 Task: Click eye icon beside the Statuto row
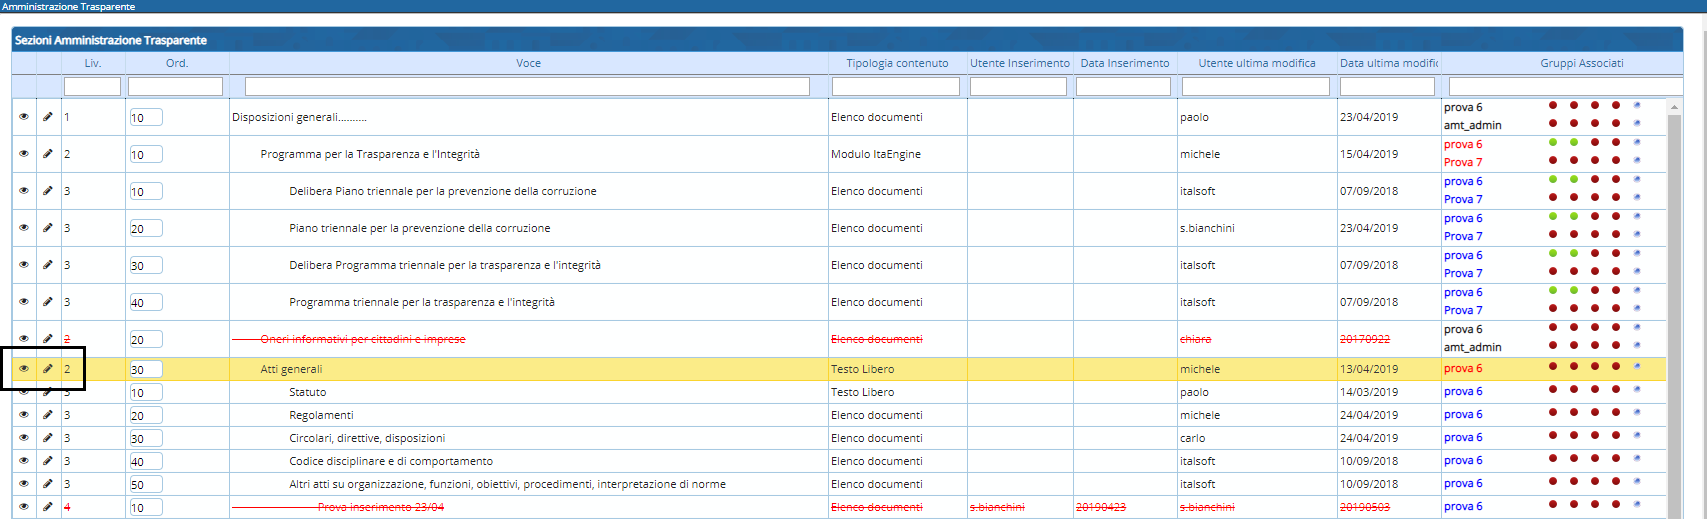[x=24, y=392]
